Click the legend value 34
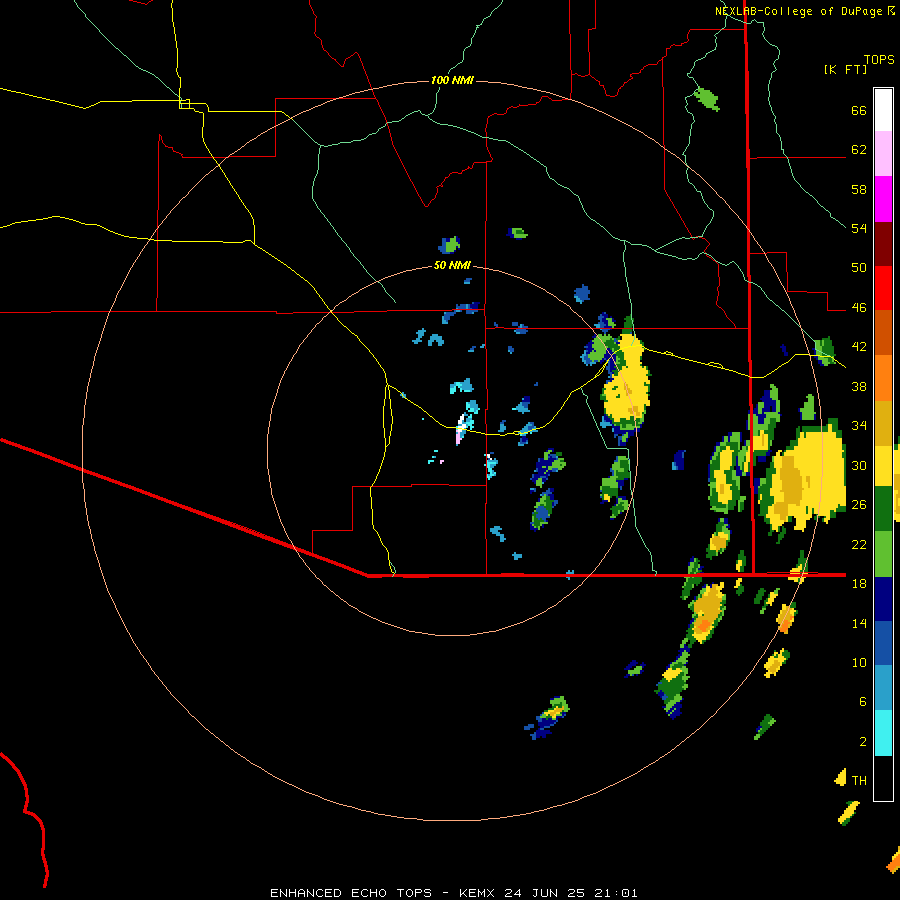This screenshot has width=900, height=900. 859,425
